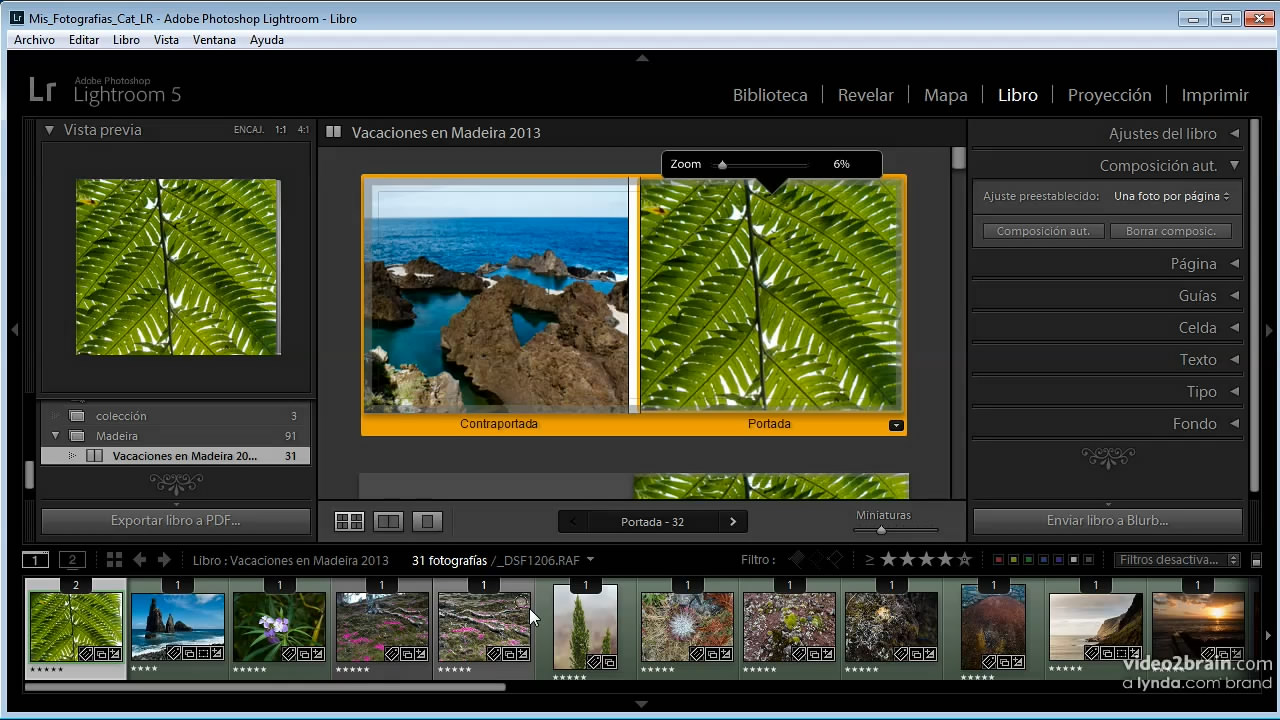Open Ventana menu

coord(214,40)
